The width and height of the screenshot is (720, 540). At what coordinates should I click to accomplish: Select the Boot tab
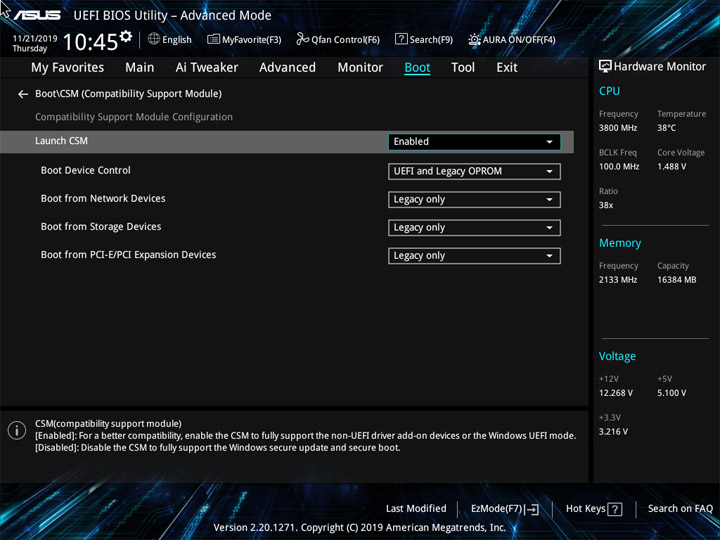tap(417, 68)
